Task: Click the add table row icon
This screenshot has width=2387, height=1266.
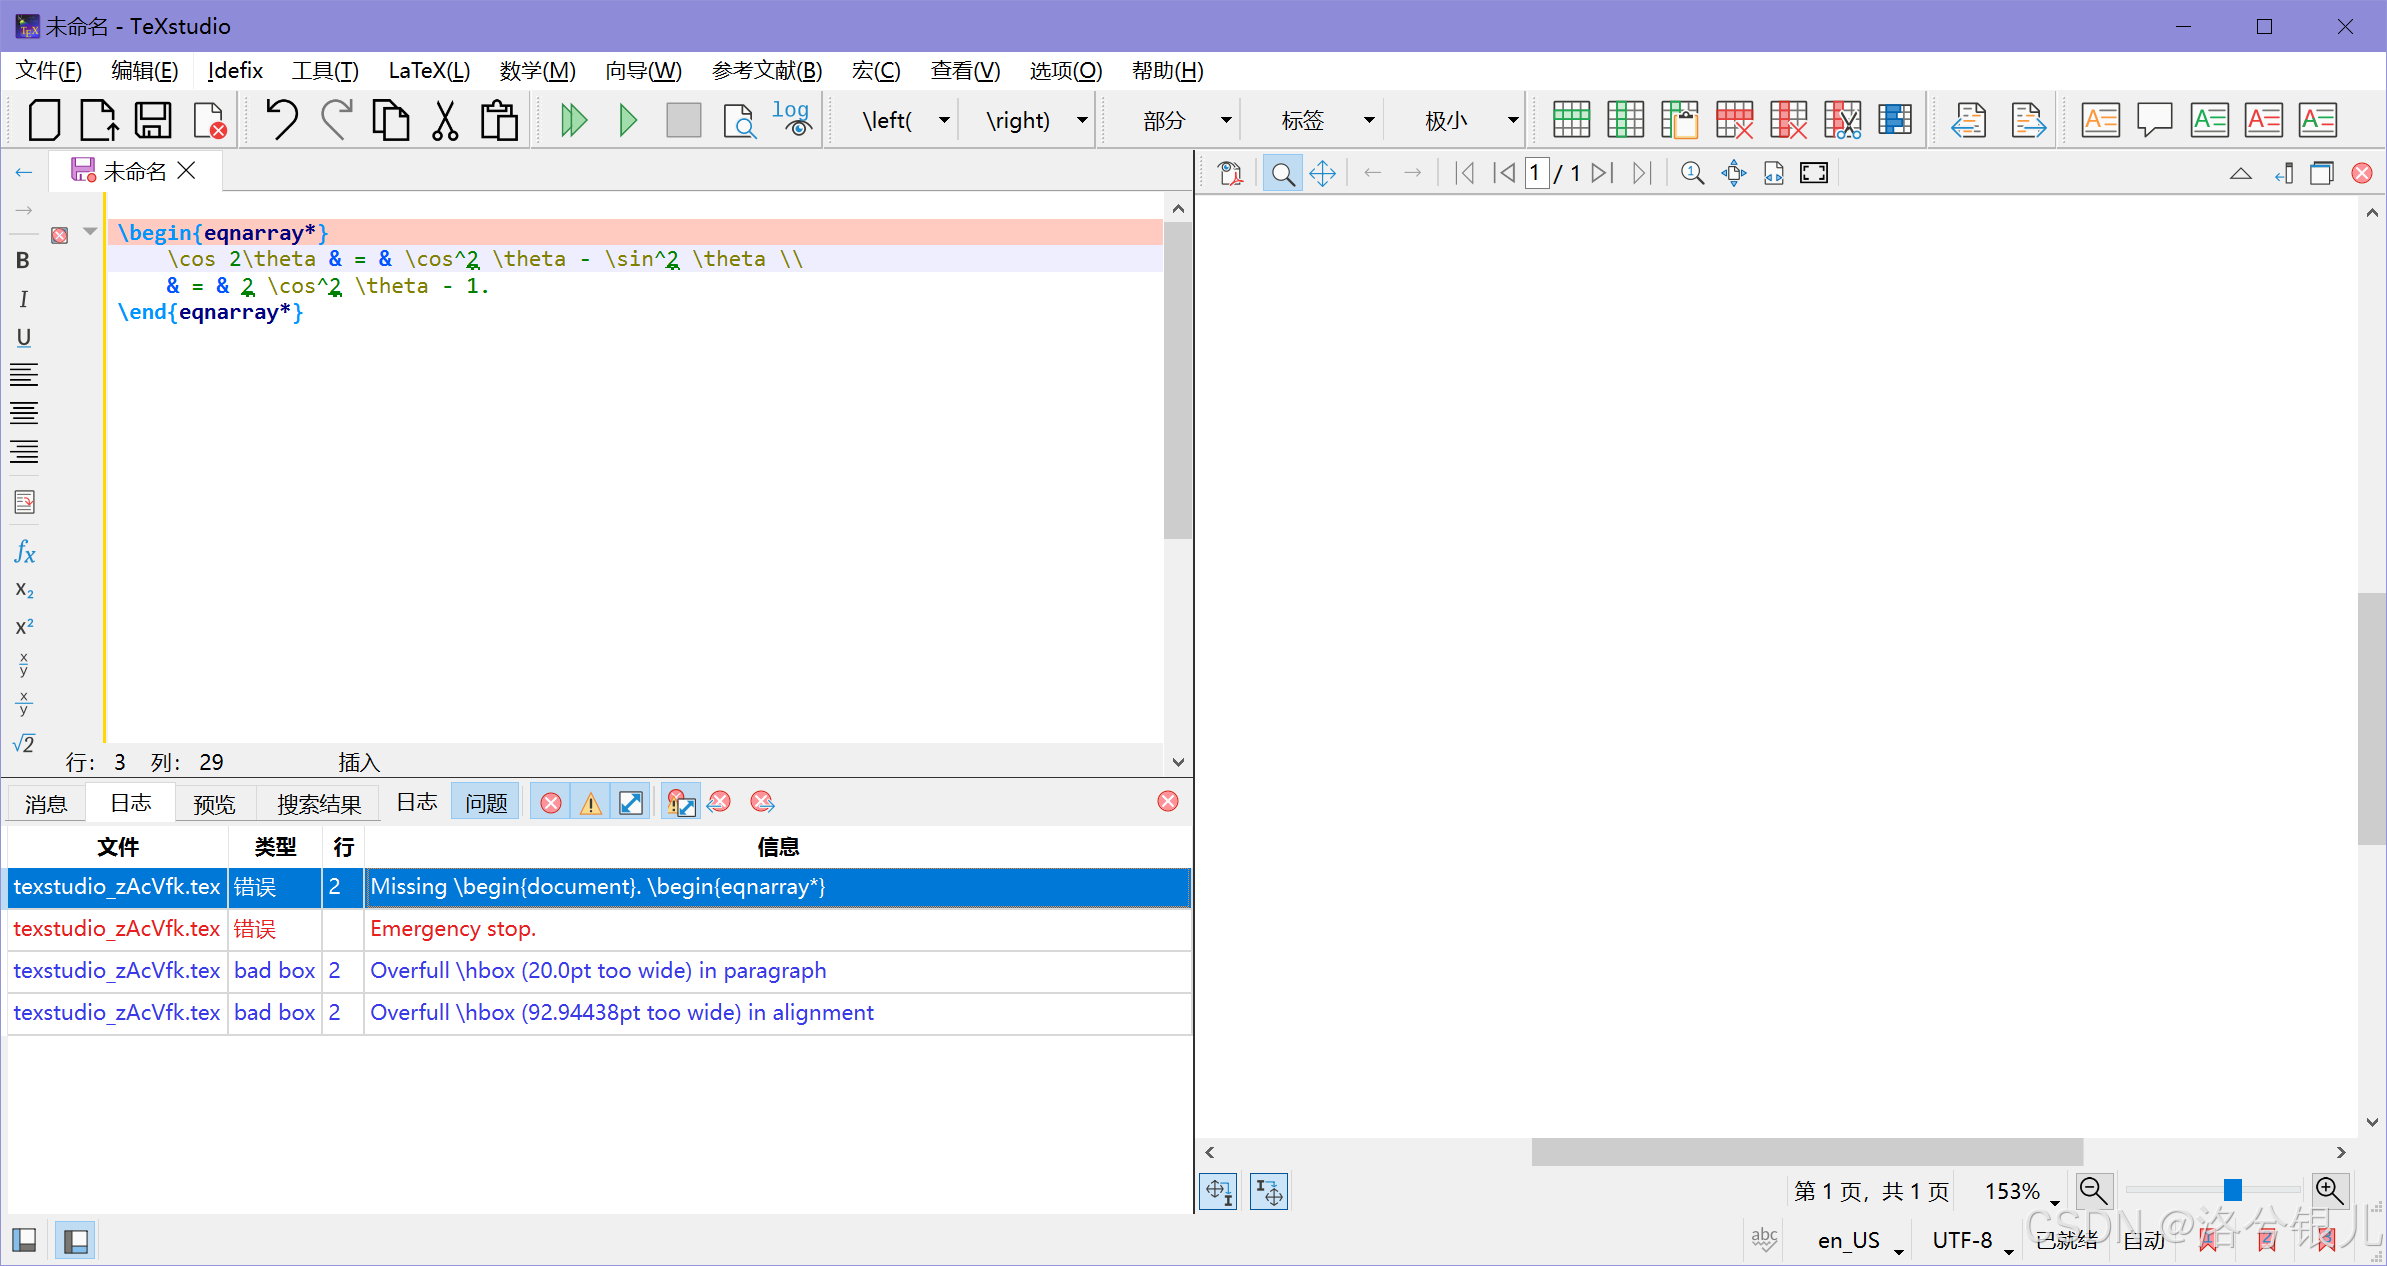Action: [x=1571, y=120]
